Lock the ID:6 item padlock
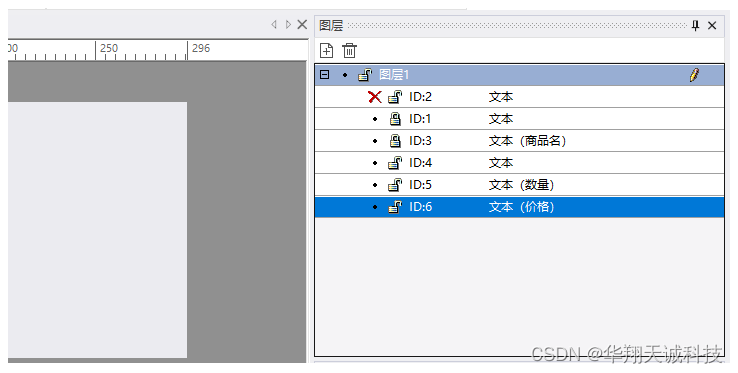Viewport: 738px width, 373px height. coord(395,207)
